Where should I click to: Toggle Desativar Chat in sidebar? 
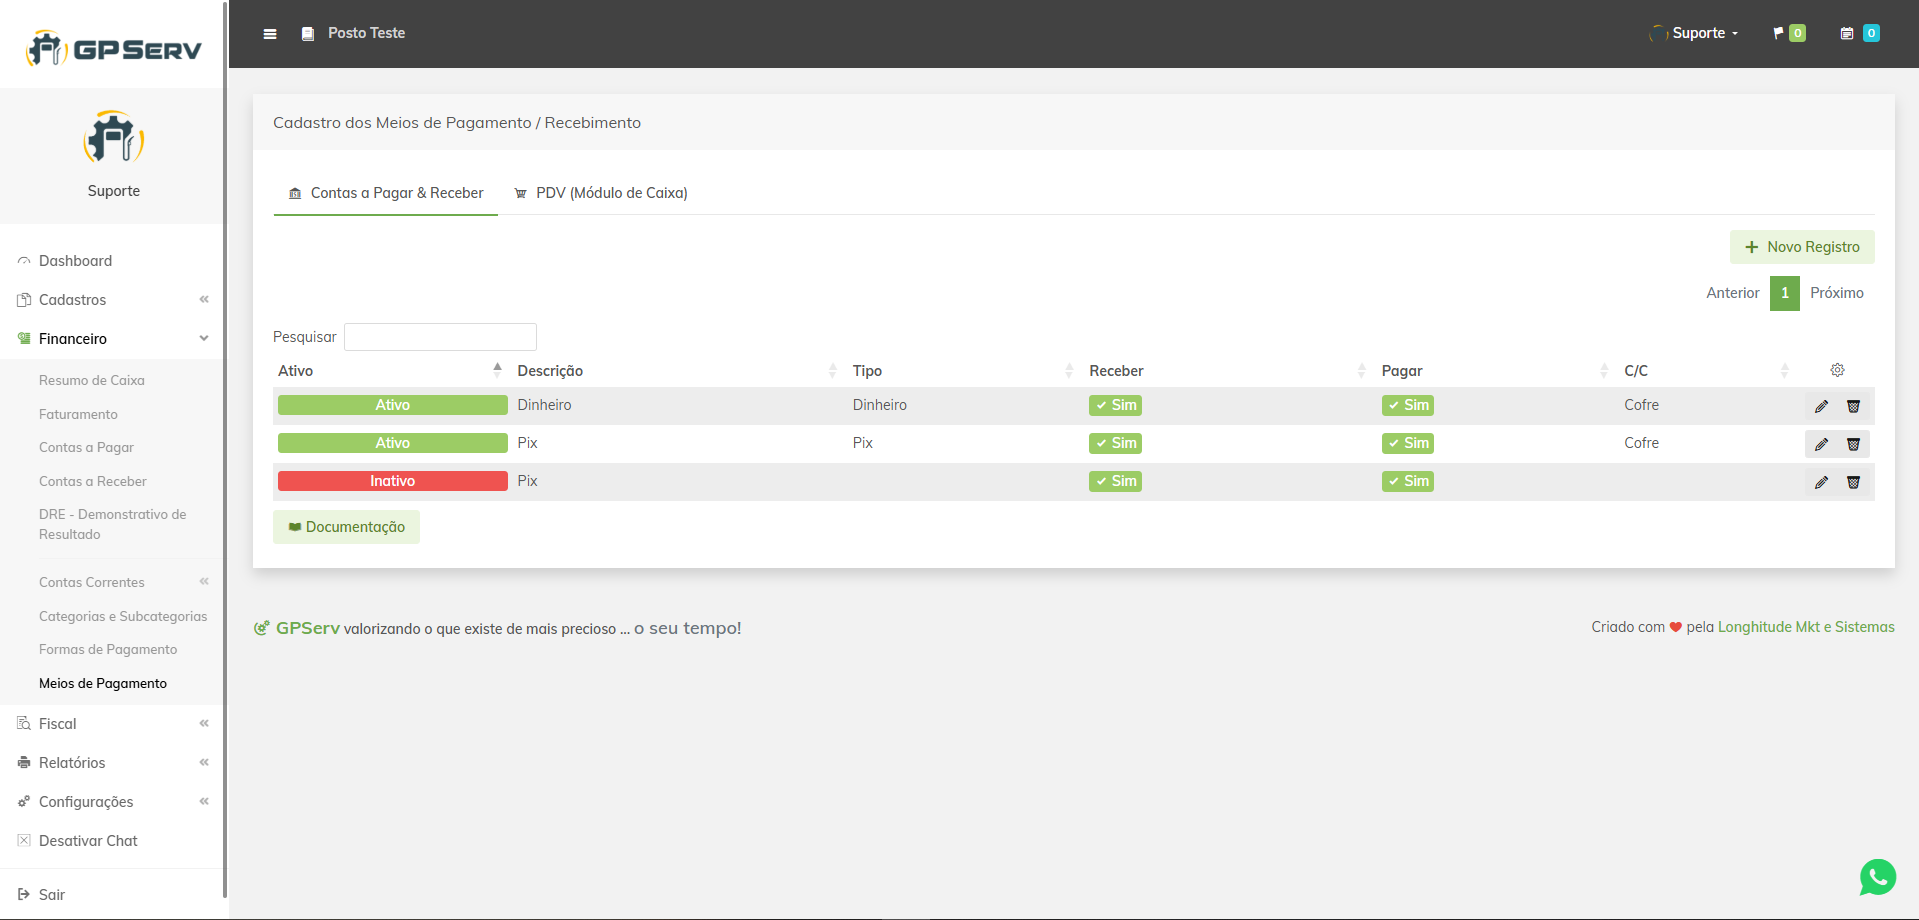(88, 841)
